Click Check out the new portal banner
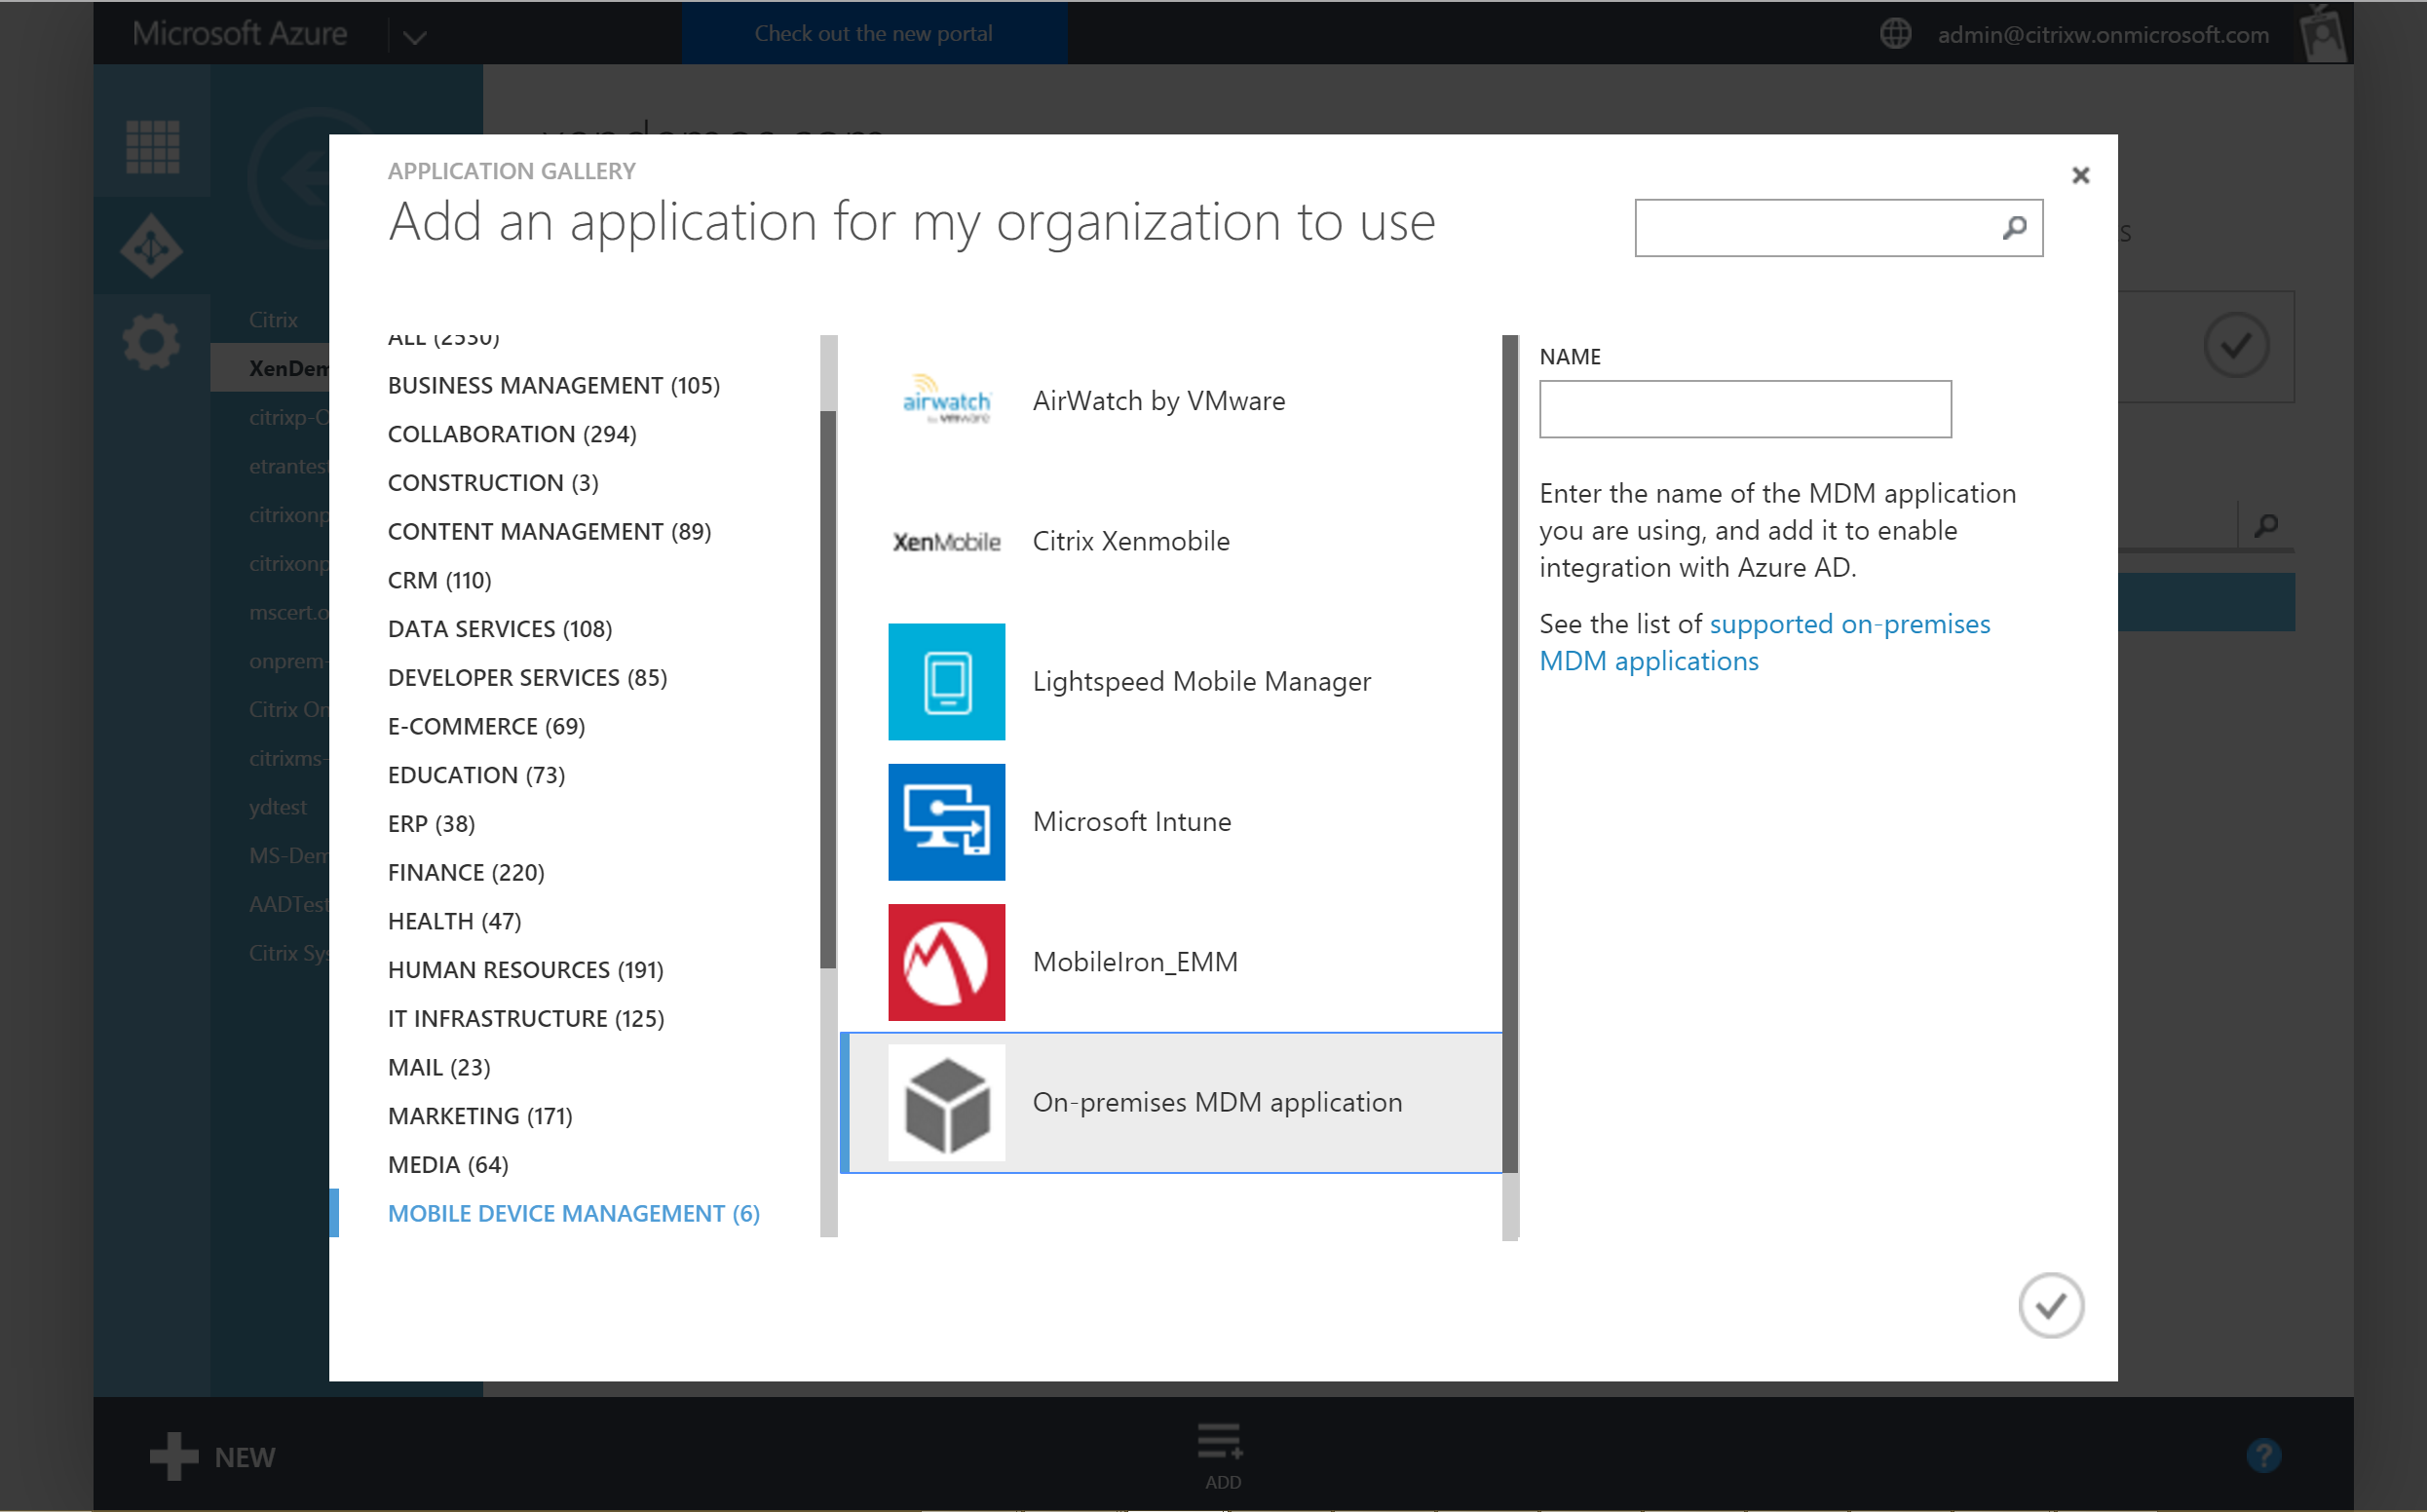 click(873, 34)
